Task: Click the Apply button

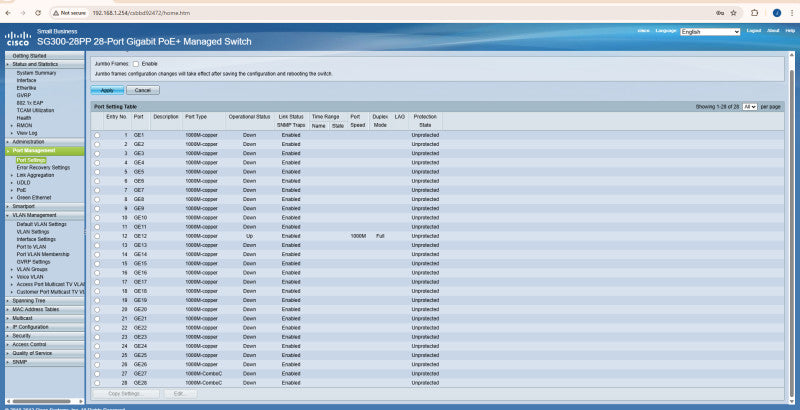Action: tap(107, 90)
